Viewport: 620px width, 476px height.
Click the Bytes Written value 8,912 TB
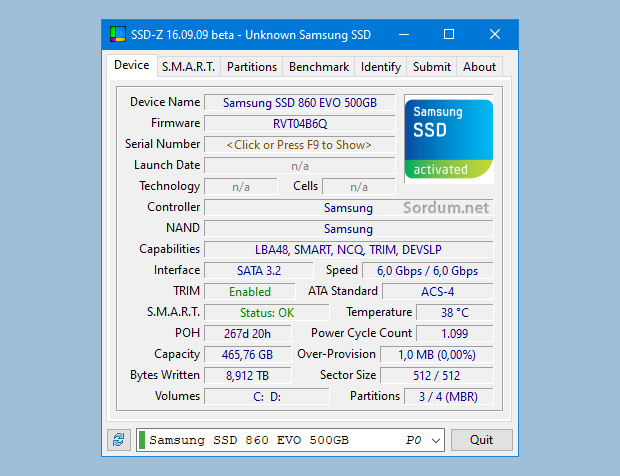tap(248, 375)
